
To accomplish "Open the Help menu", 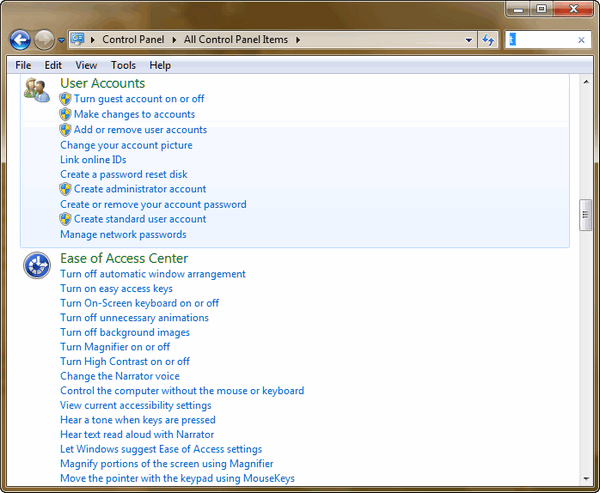I will point(160,65).
